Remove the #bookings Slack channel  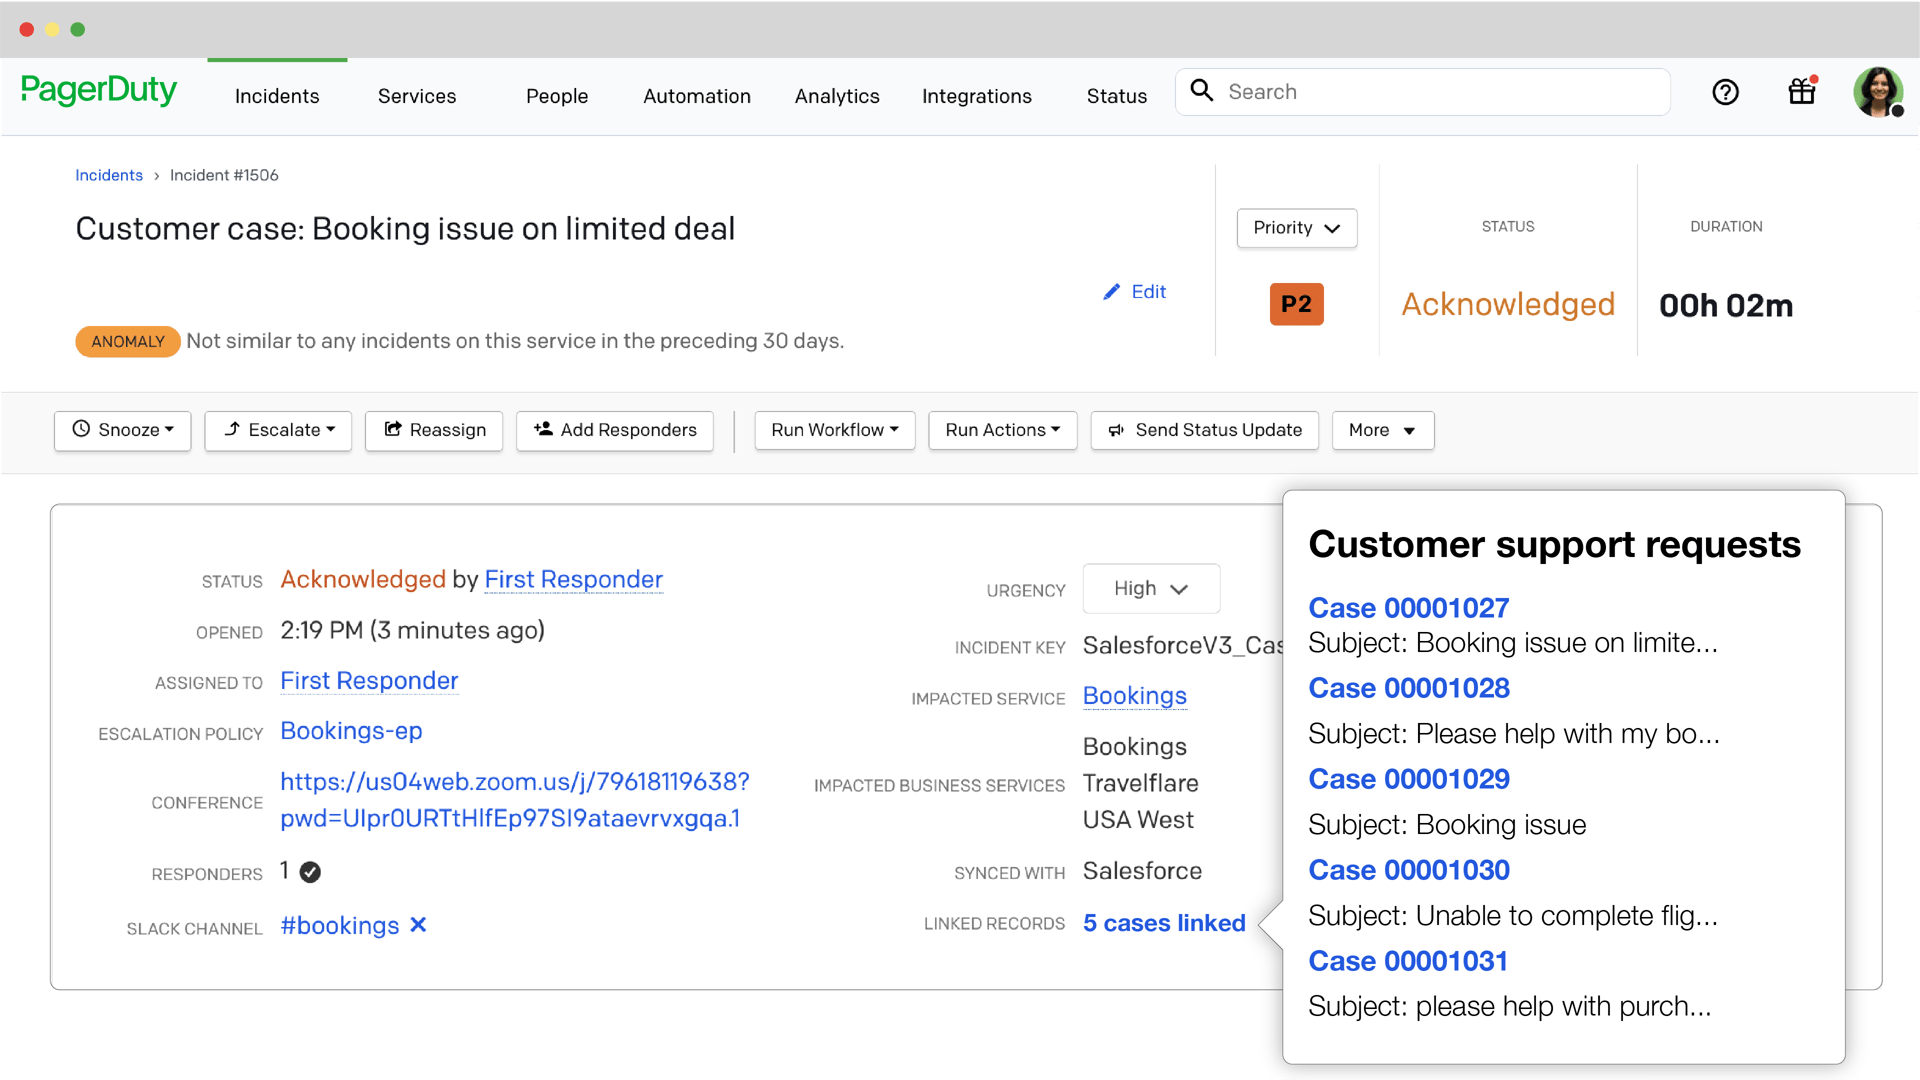[x=417, y=925]
